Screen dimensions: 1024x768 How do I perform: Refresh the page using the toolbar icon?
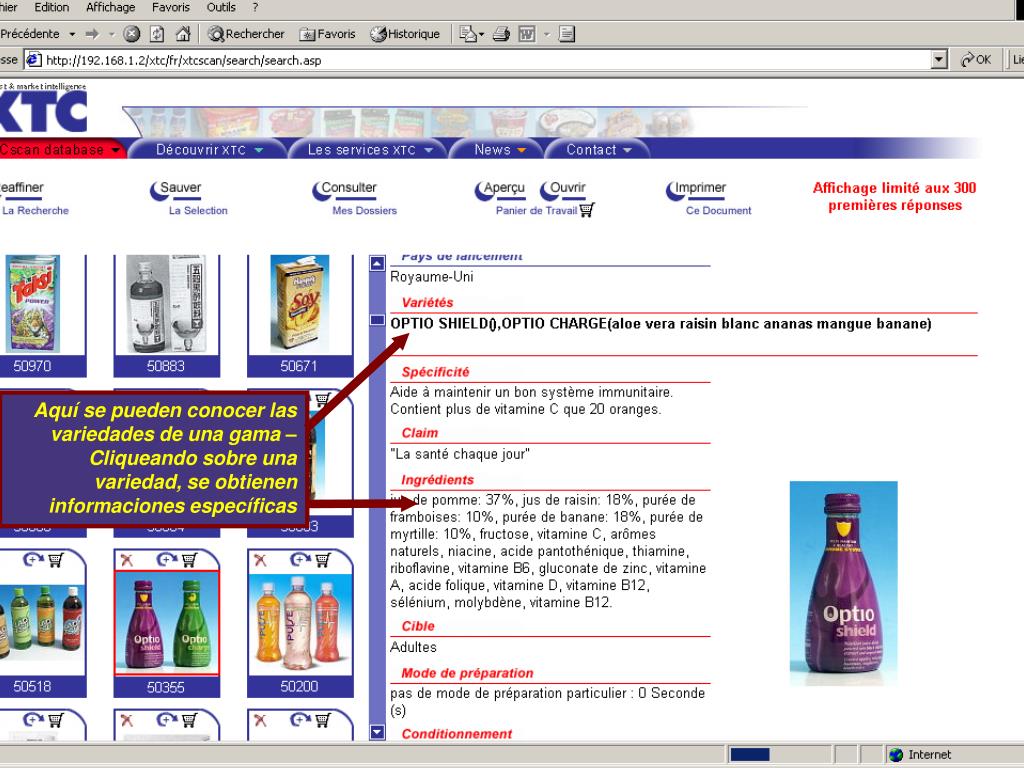tap(157, 34)
